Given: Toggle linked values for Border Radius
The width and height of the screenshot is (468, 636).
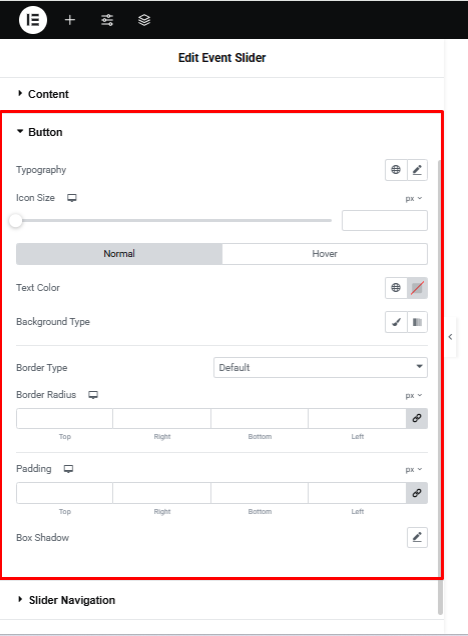Looking at the screenshot, I should pos(417,418).
